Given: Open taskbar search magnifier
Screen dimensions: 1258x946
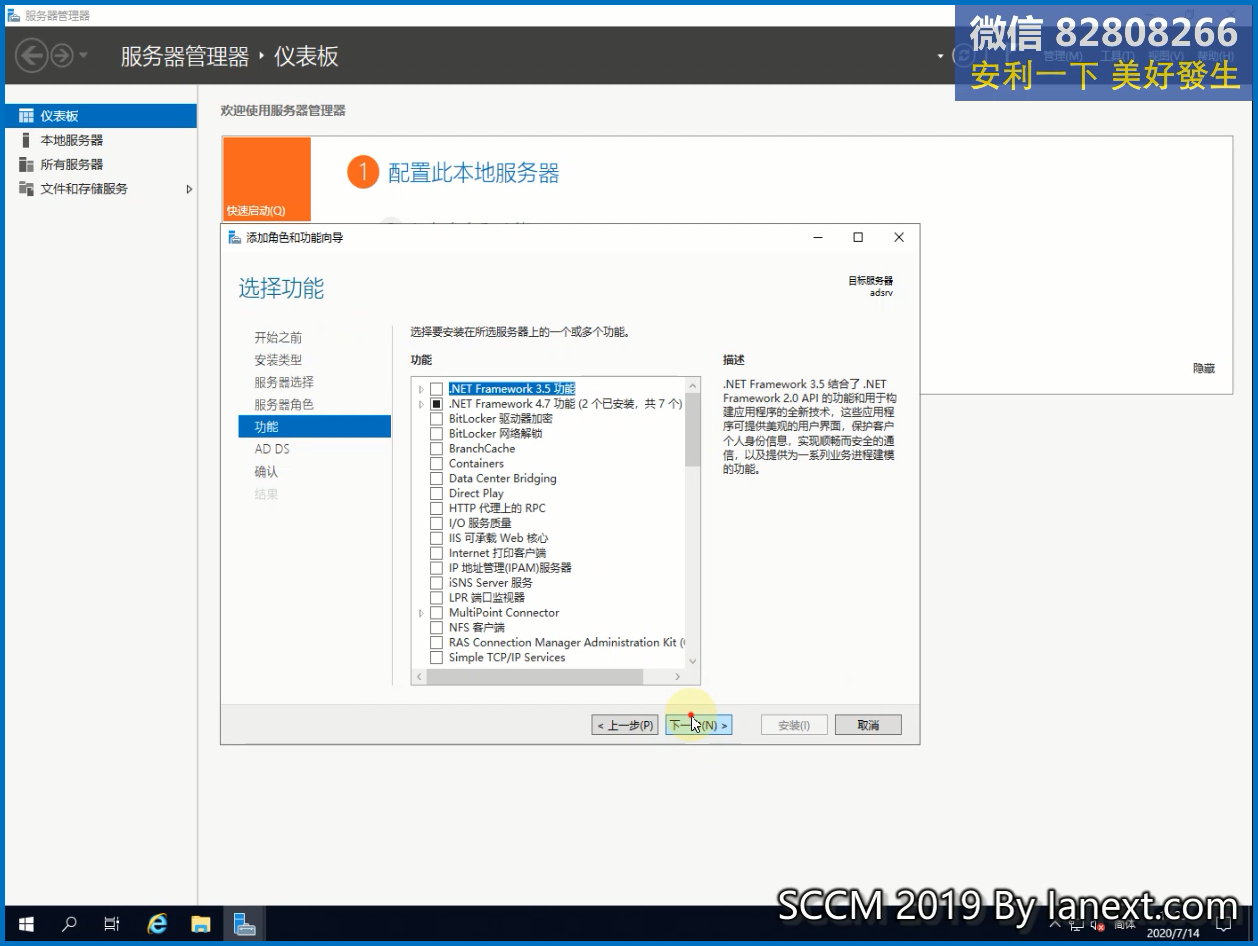Looking at the screenshot, I should point(69,924).
